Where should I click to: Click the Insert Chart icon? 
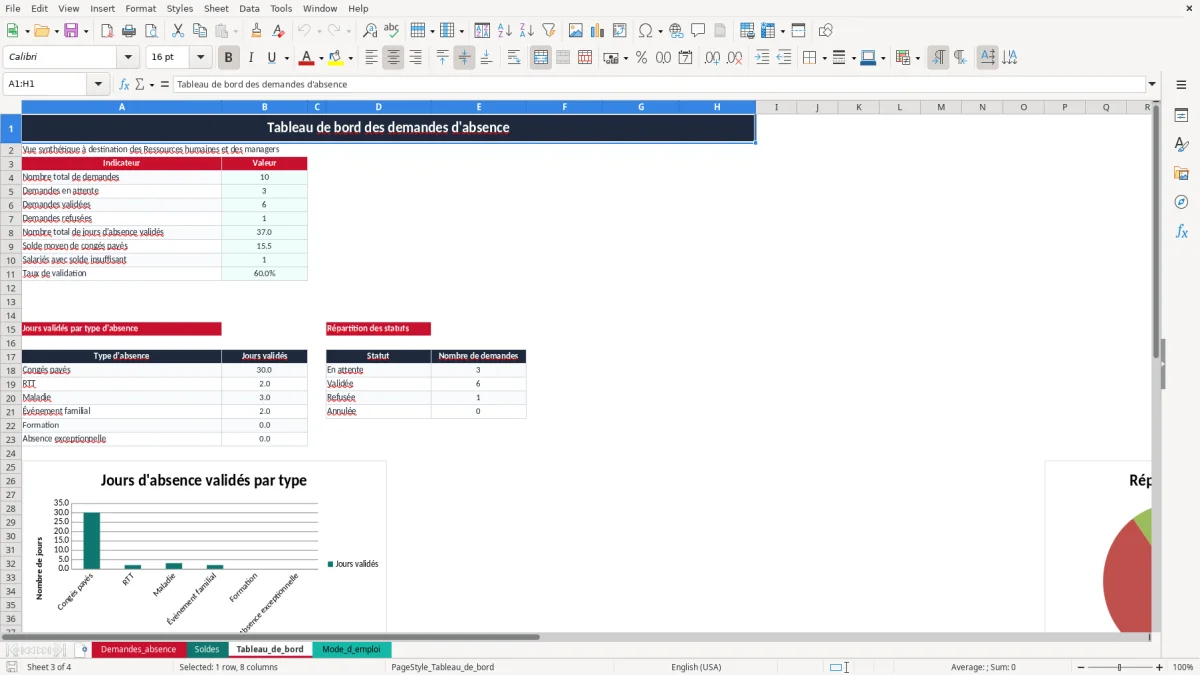598,31
